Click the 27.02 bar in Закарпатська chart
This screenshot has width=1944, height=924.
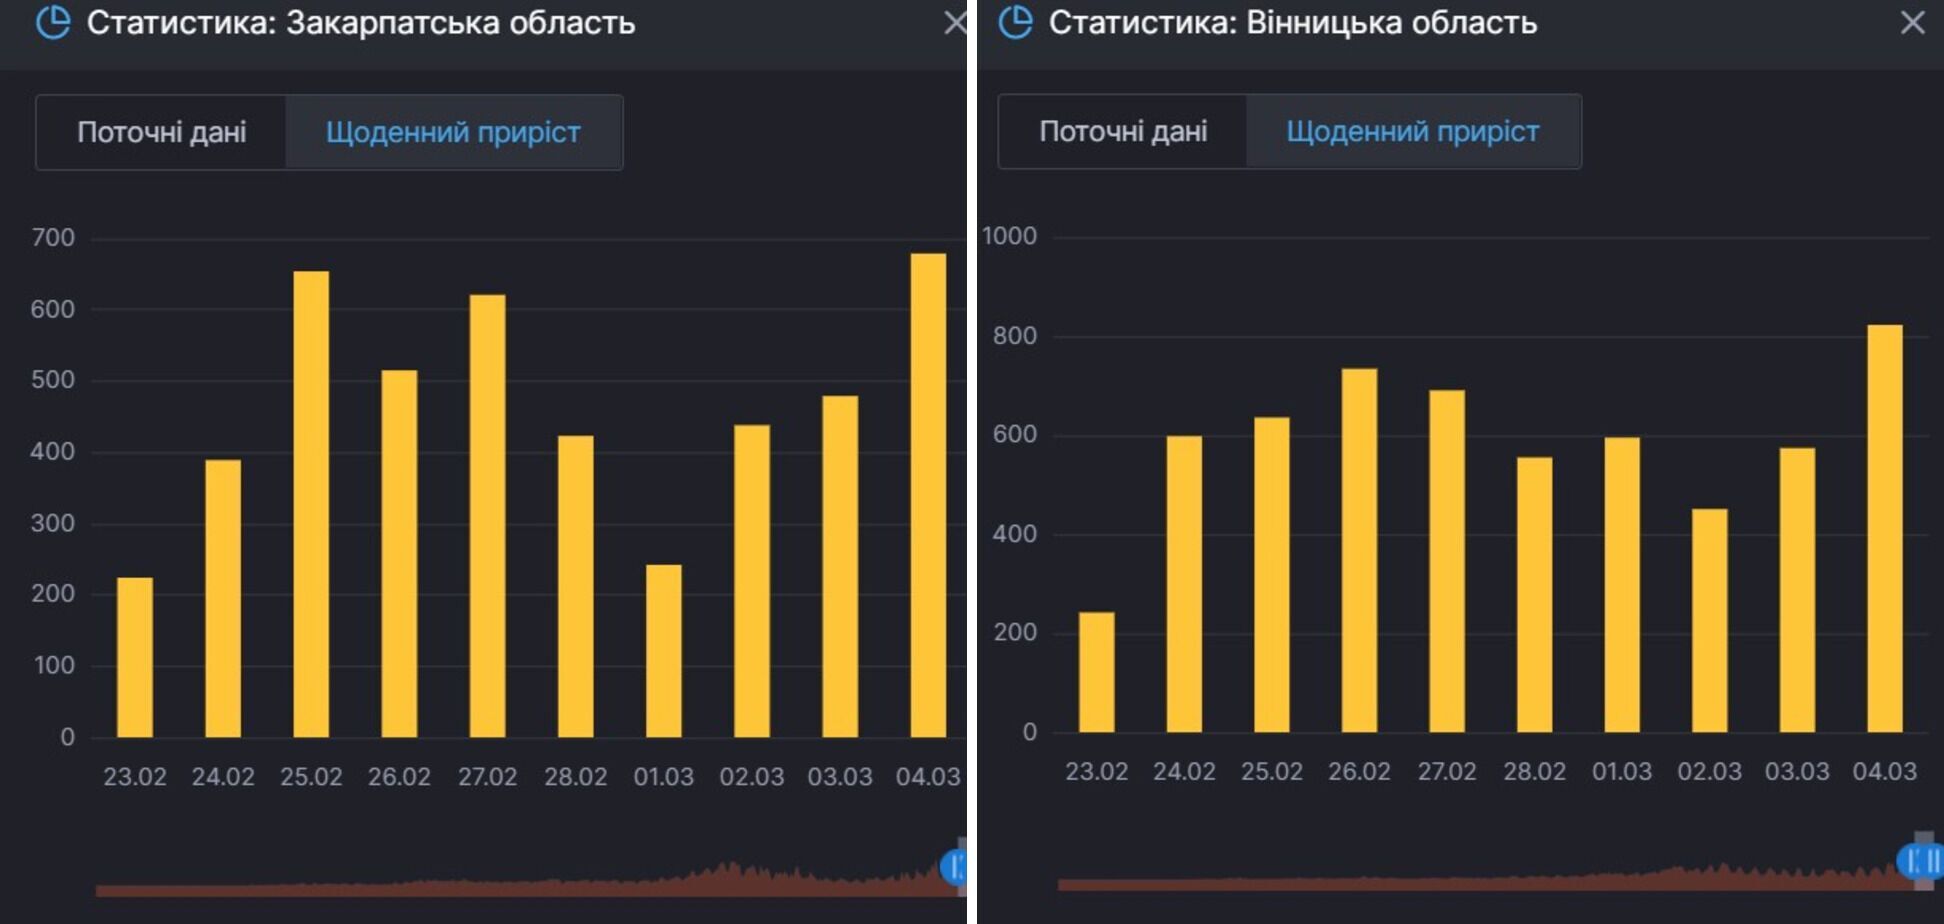tap(487, 516)
